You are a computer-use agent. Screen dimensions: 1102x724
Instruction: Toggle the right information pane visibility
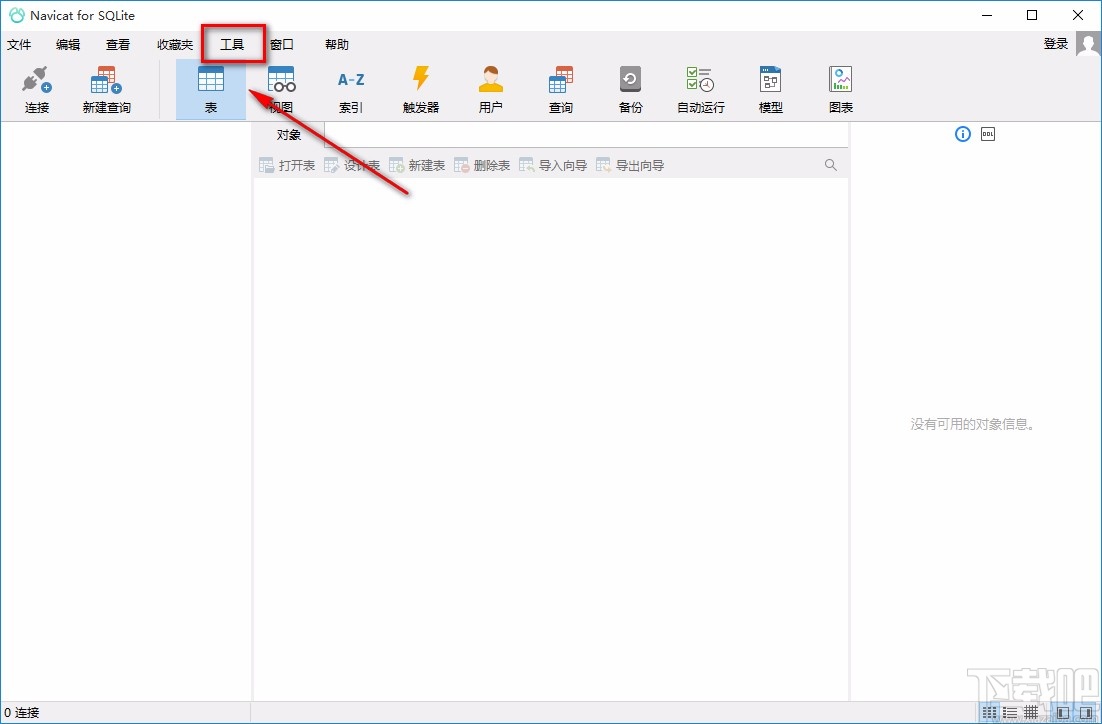click(x=1085, y=712)
